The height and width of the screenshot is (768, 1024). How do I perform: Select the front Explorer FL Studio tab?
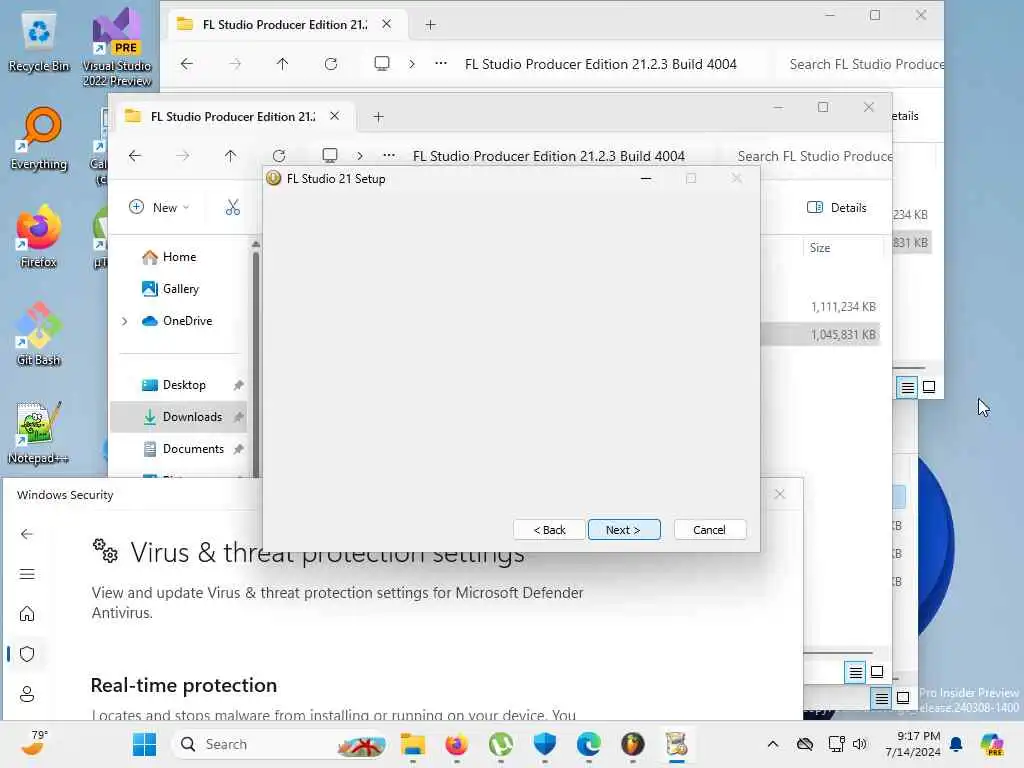pos(232,116)
